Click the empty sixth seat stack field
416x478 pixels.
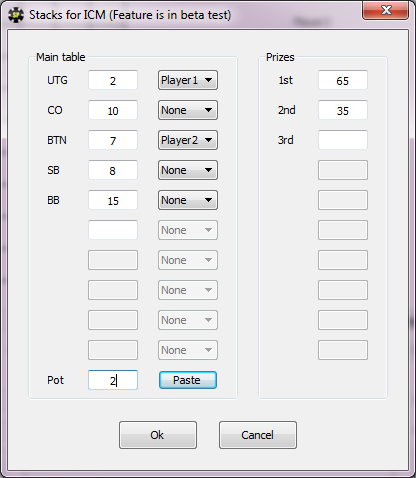(113, 230)
